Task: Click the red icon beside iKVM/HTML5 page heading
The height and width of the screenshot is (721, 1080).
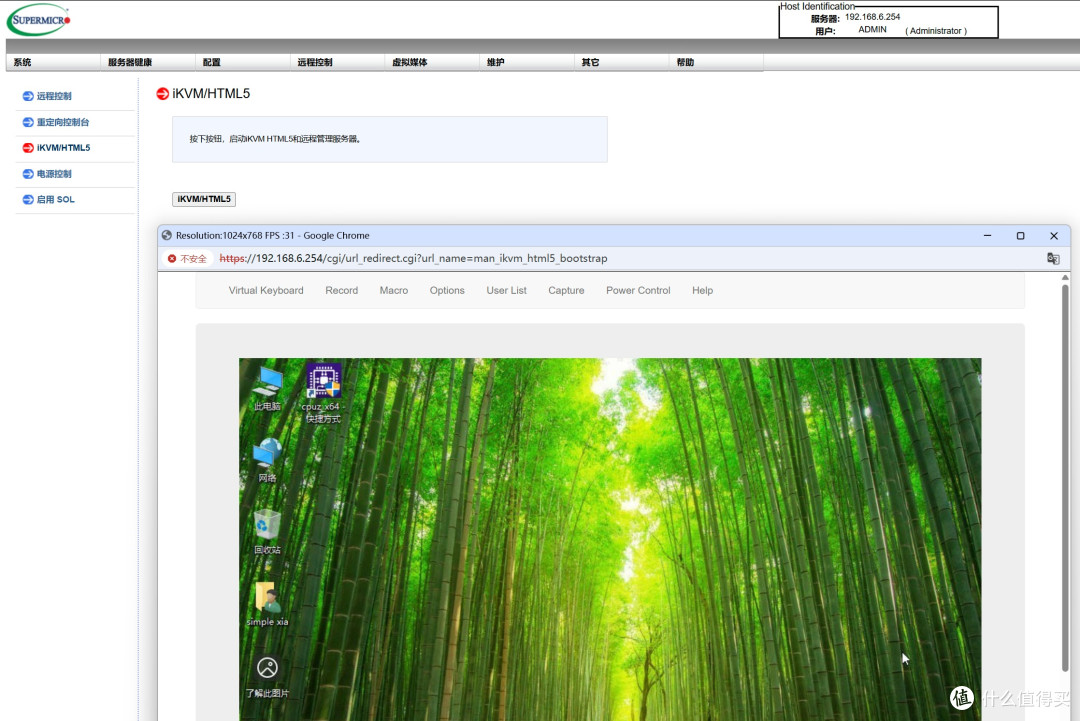Action: 163,94
